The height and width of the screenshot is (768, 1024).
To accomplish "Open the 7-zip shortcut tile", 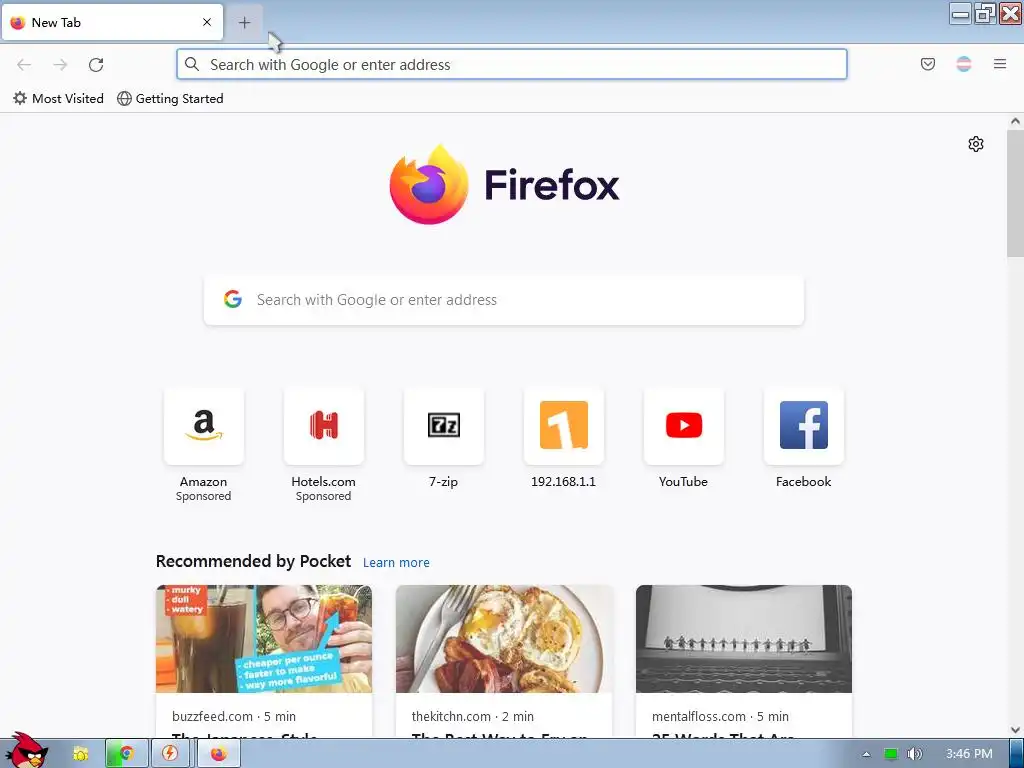I will [x=444, y=426].
